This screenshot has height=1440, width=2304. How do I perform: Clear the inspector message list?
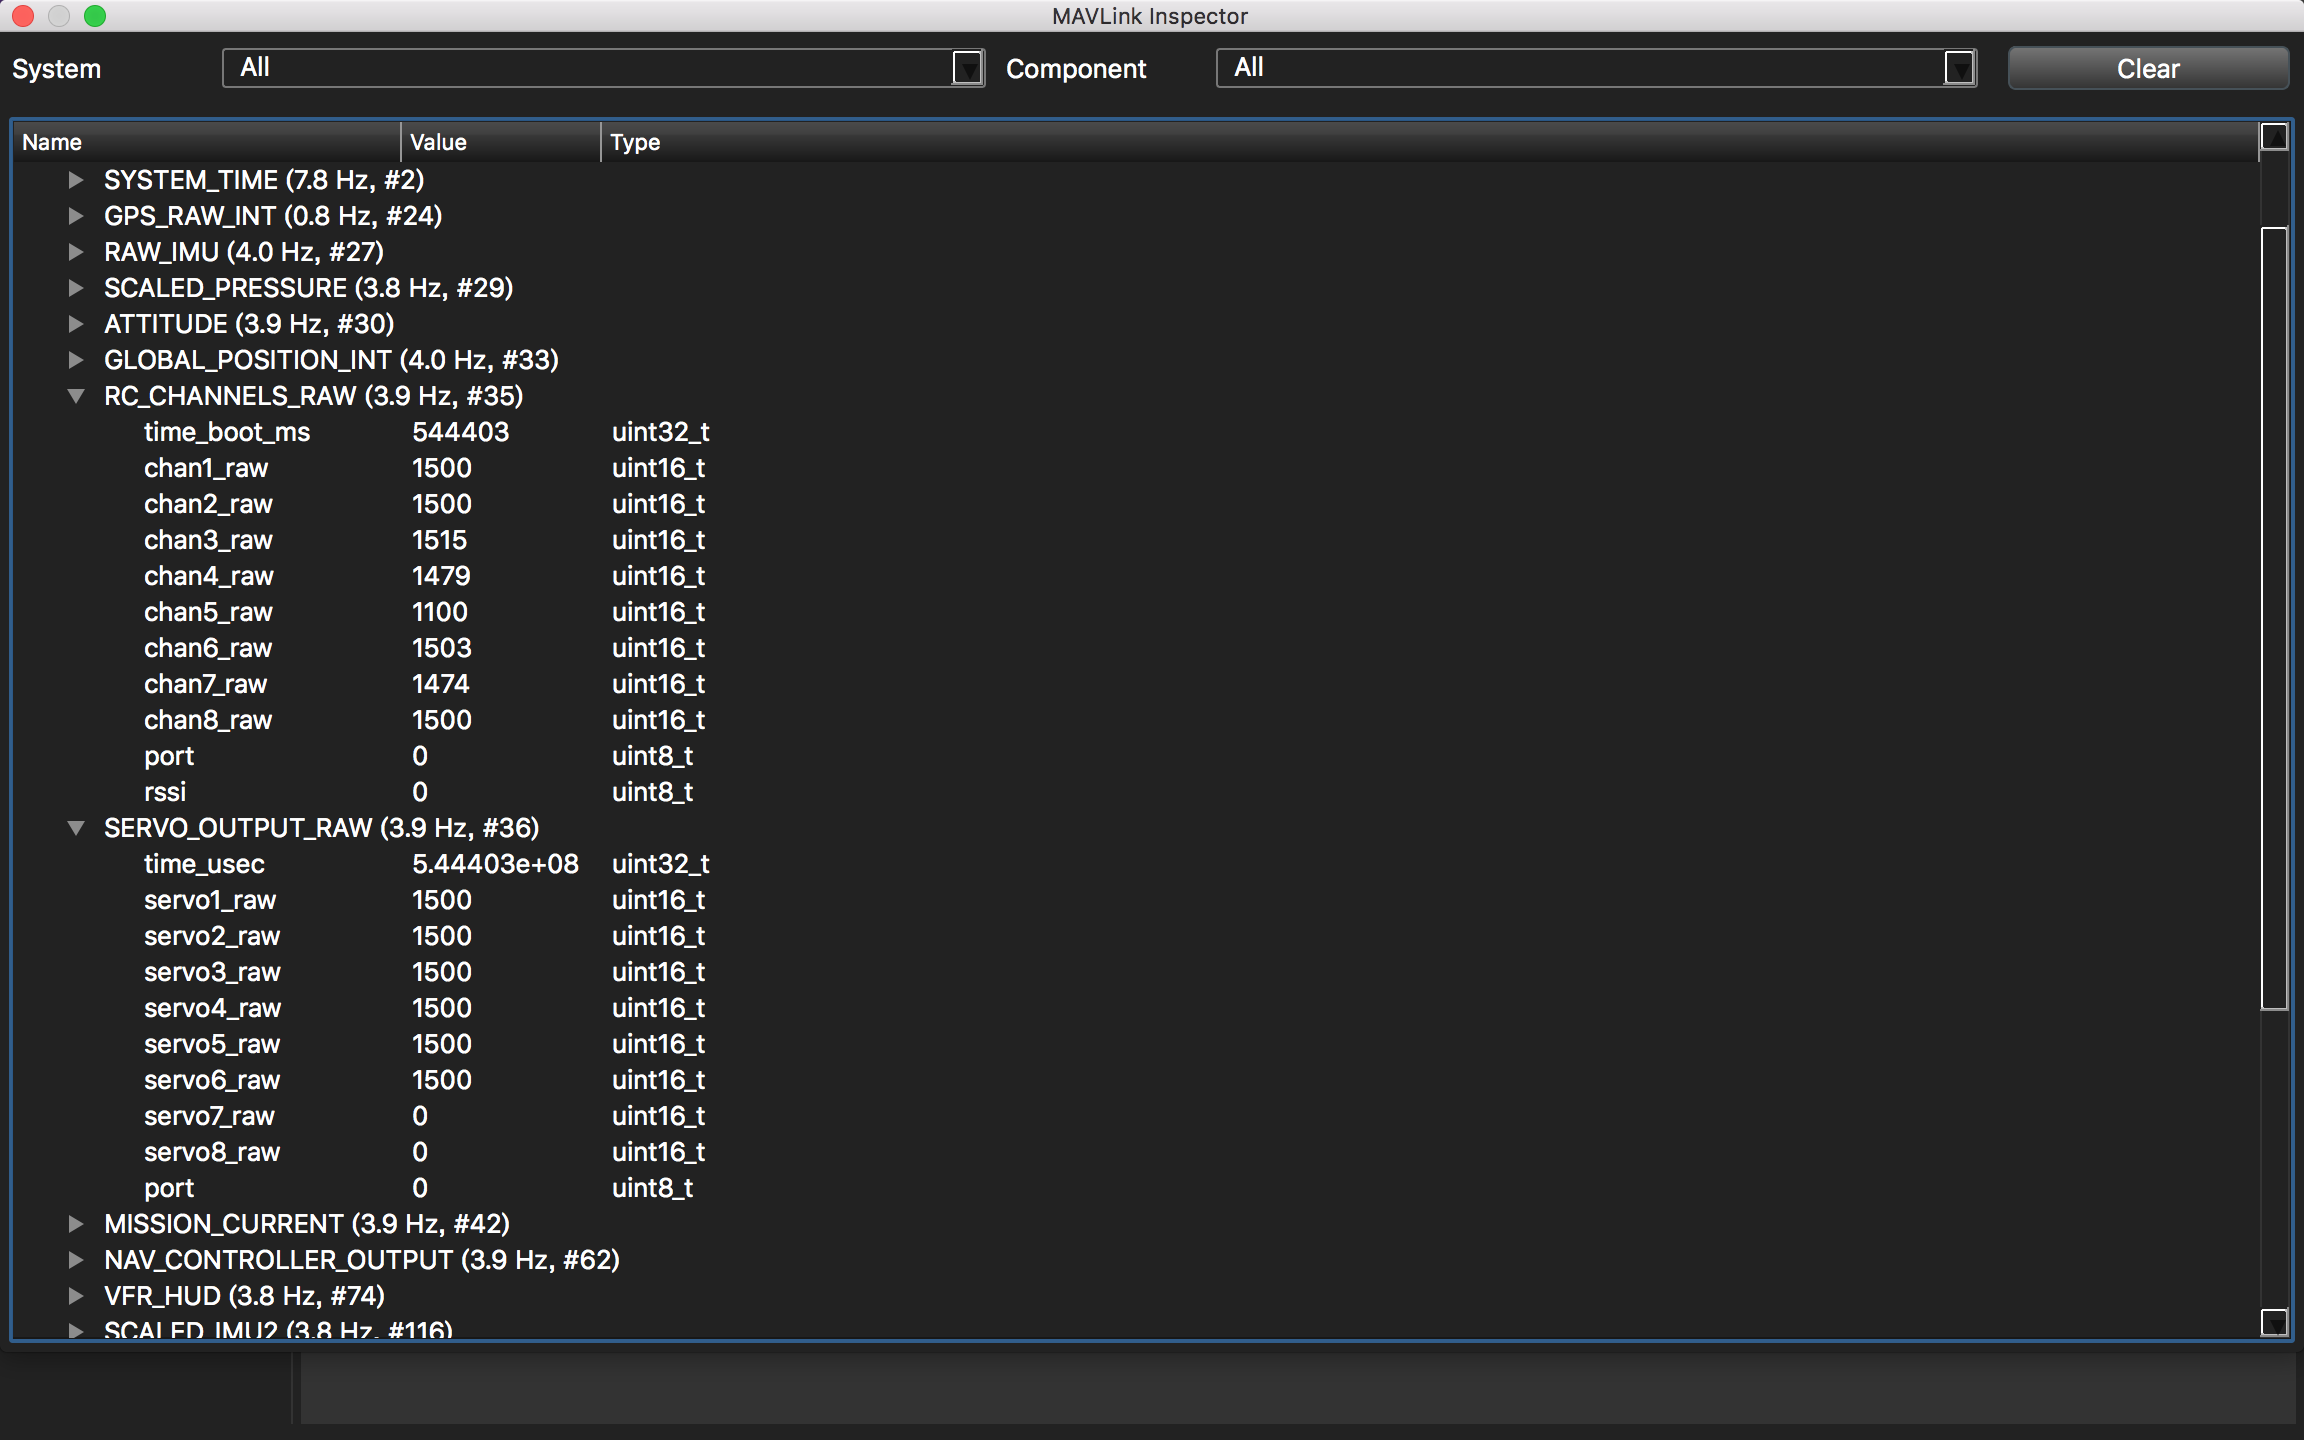[x=2148, y=68]
